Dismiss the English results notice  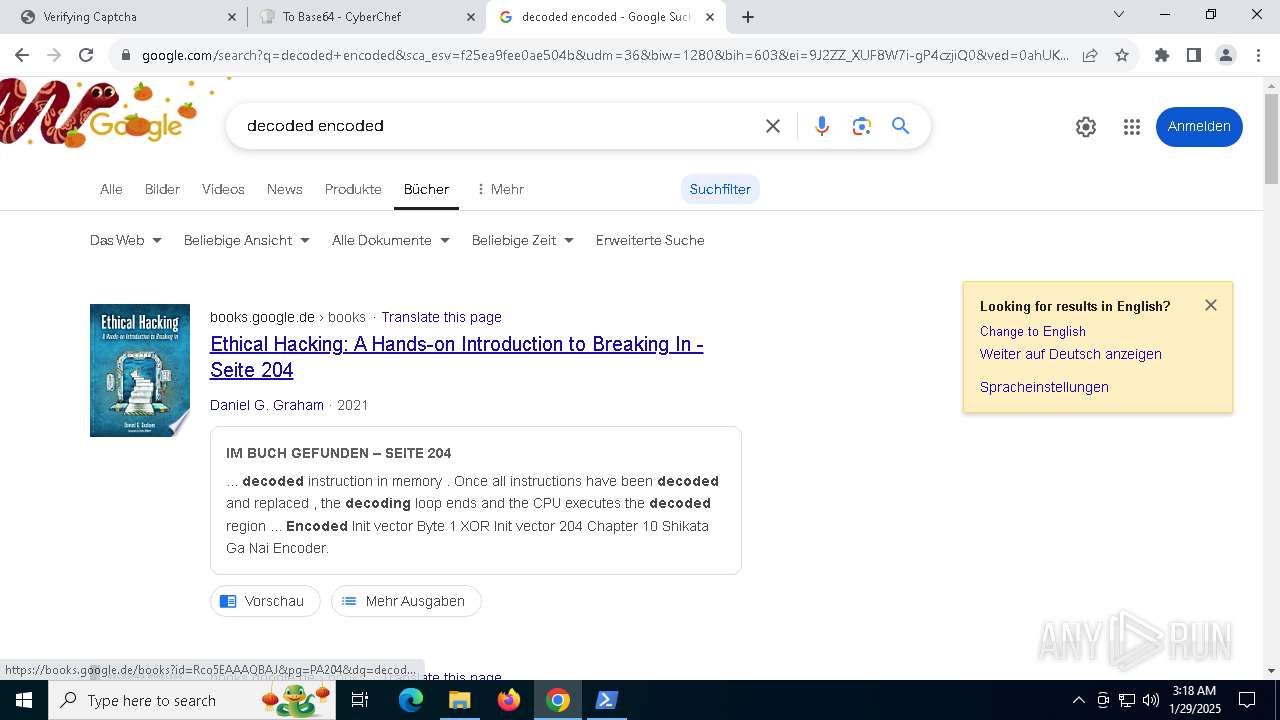pyautogui.click(x=1211, y=305)
